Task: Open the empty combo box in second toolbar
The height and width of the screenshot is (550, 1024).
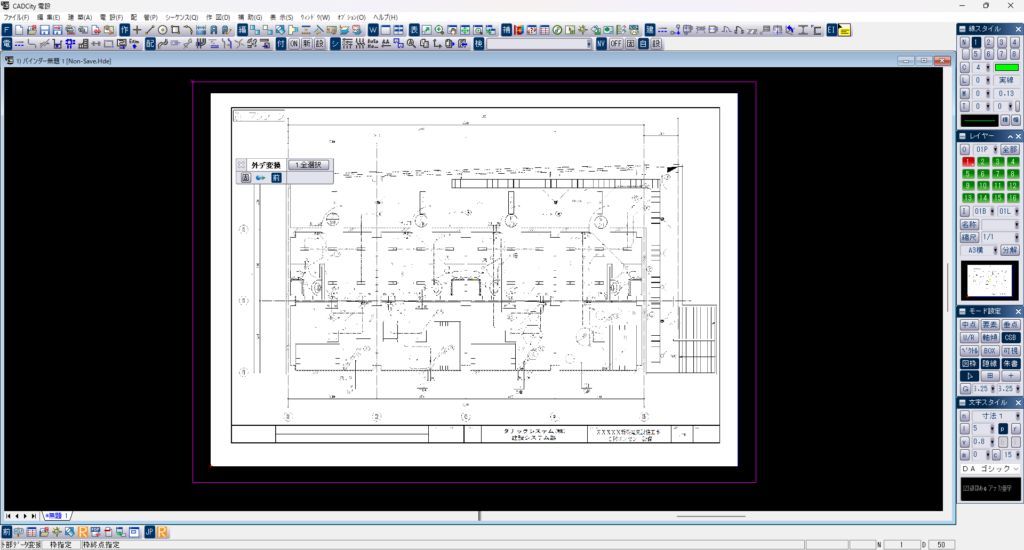Action: (539, 44)
